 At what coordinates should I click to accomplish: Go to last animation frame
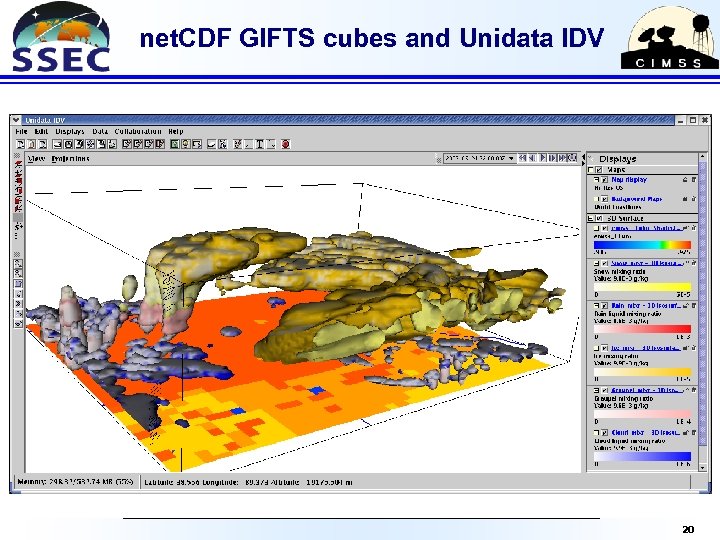pyautogui.click(x=562, y=158)
